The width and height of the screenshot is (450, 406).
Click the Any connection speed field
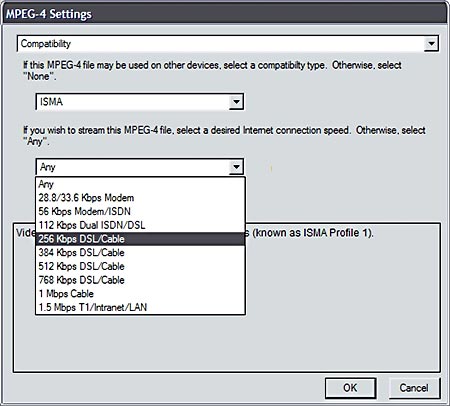click(x=133, y=167)
